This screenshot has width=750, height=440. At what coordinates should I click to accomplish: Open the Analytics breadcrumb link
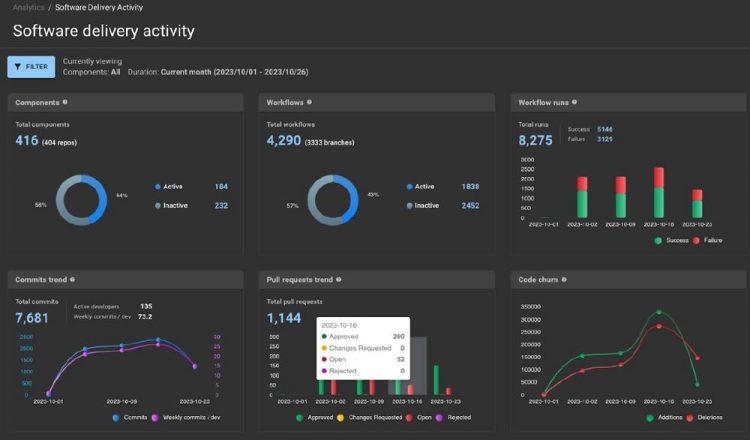[28, 7]
